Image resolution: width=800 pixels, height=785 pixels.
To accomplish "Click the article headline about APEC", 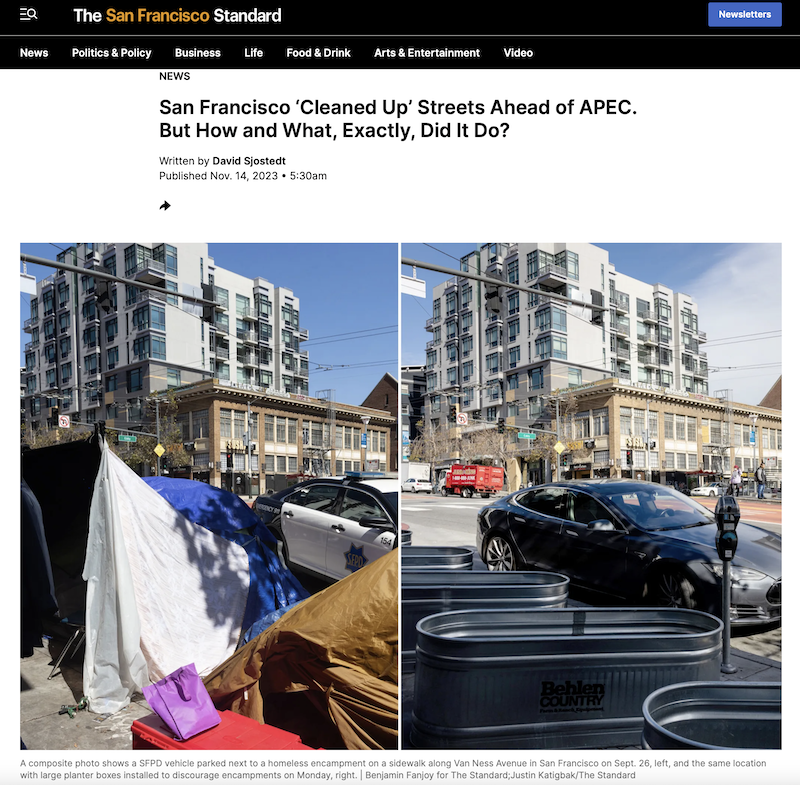I will pos(398,118).
